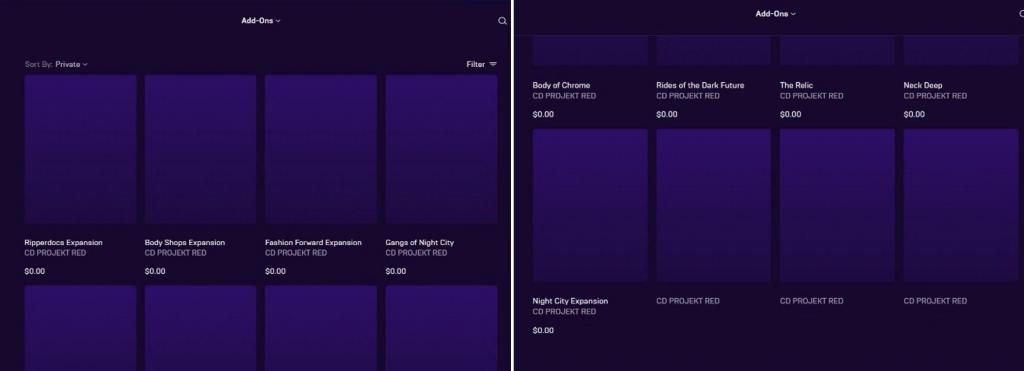This screenshot has height=371, width=1024.
Task: Open the Body of Chrome title link
Action: coord(561,85)
